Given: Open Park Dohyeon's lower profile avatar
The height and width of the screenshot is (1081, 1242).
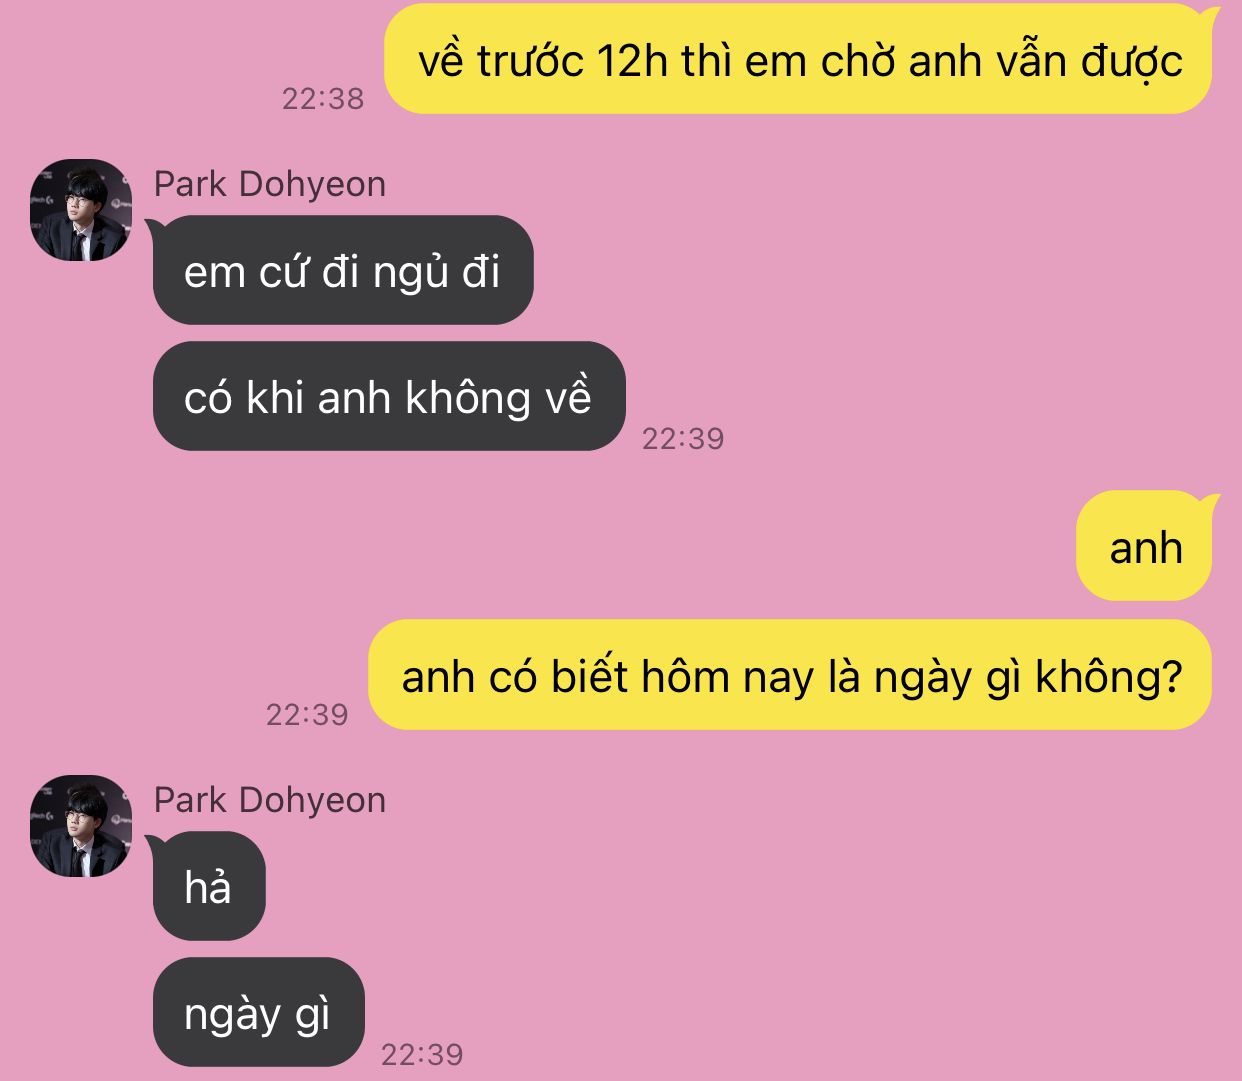Looking at the screenshot, I should (81, 826).
